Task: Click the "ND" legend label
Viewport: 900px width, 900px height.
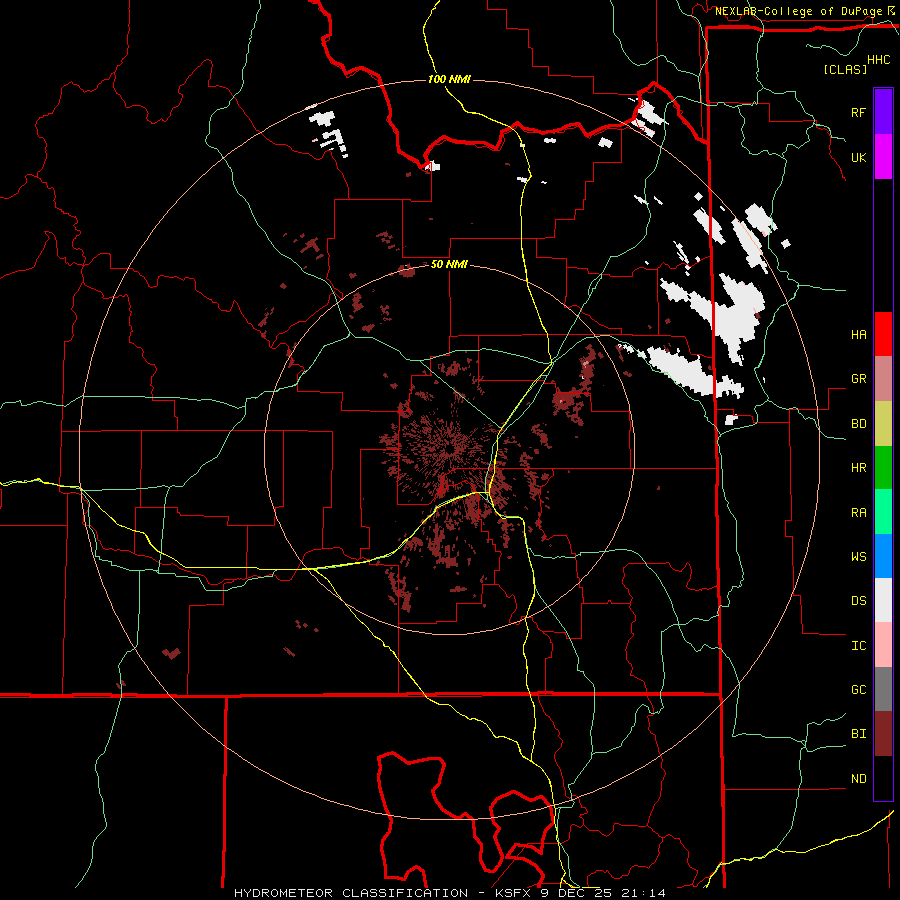Action: pos(858,779)
